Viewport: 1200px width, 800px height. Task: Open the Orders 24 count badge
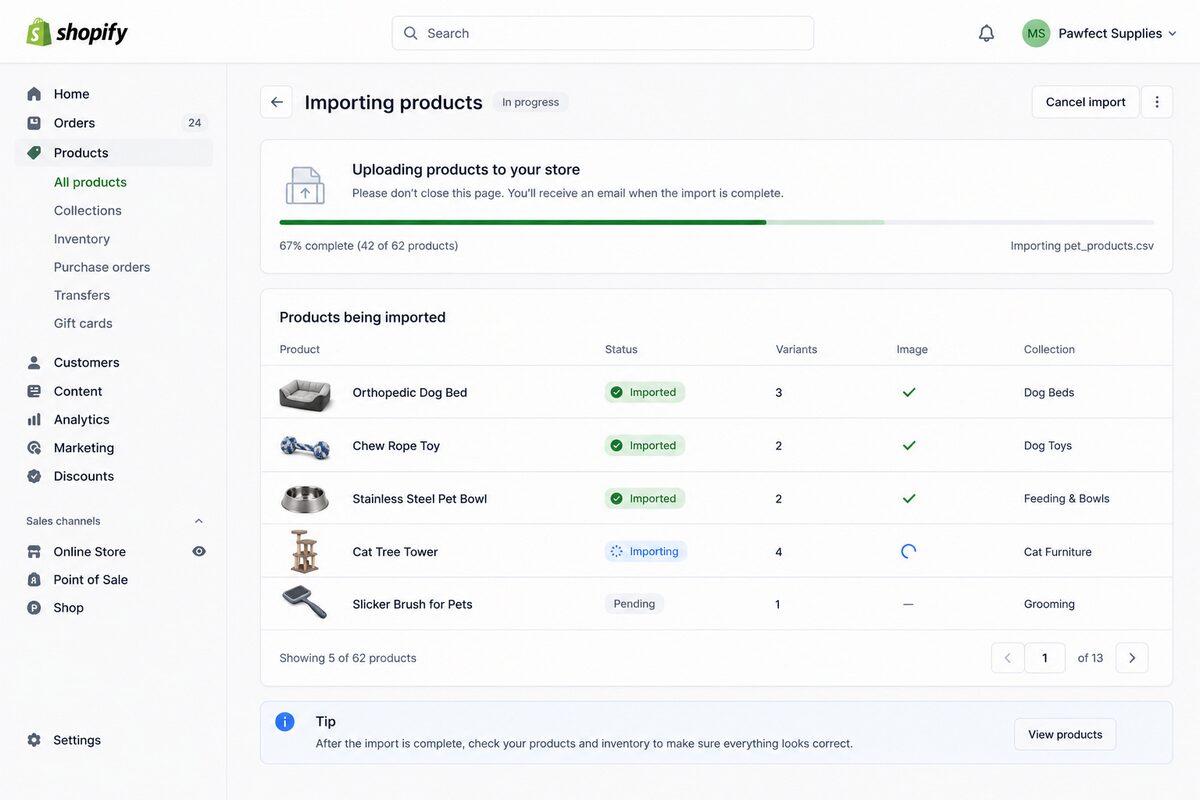(x=194, y=123)
